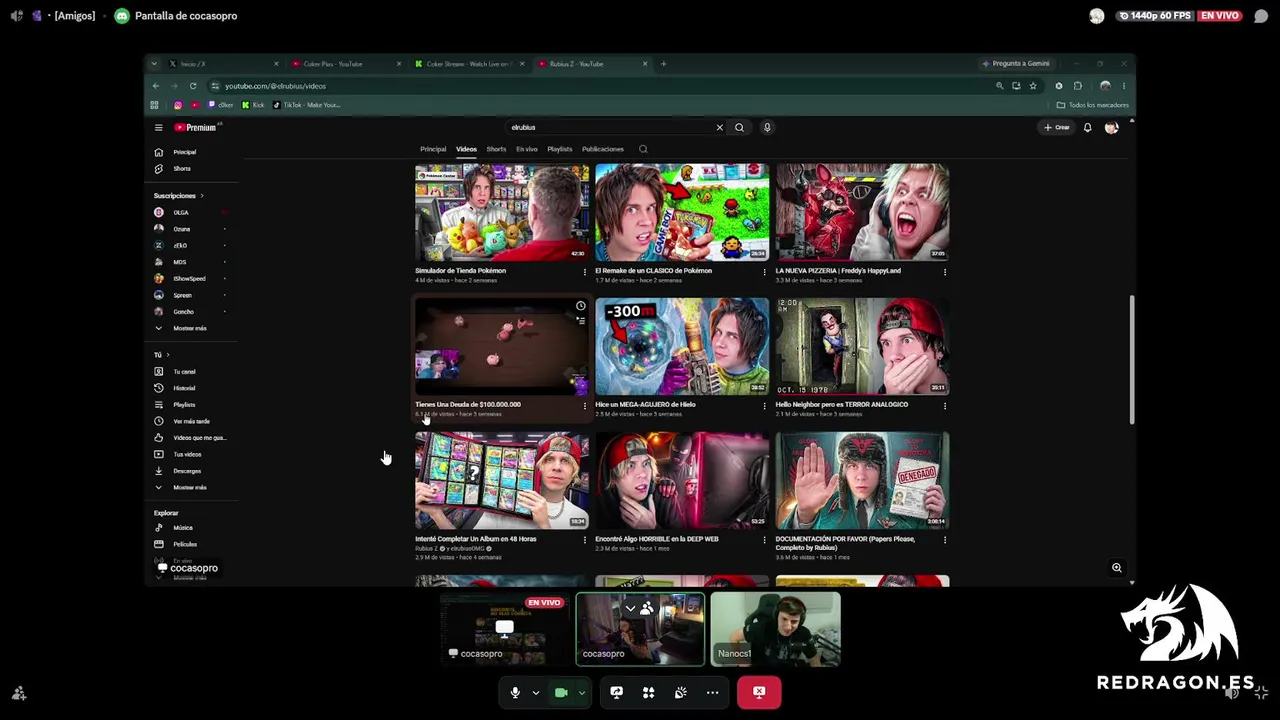Click Pregunta a Gemini button
This screenshot has height=720, width=1280.
[x=1016, y=64]
